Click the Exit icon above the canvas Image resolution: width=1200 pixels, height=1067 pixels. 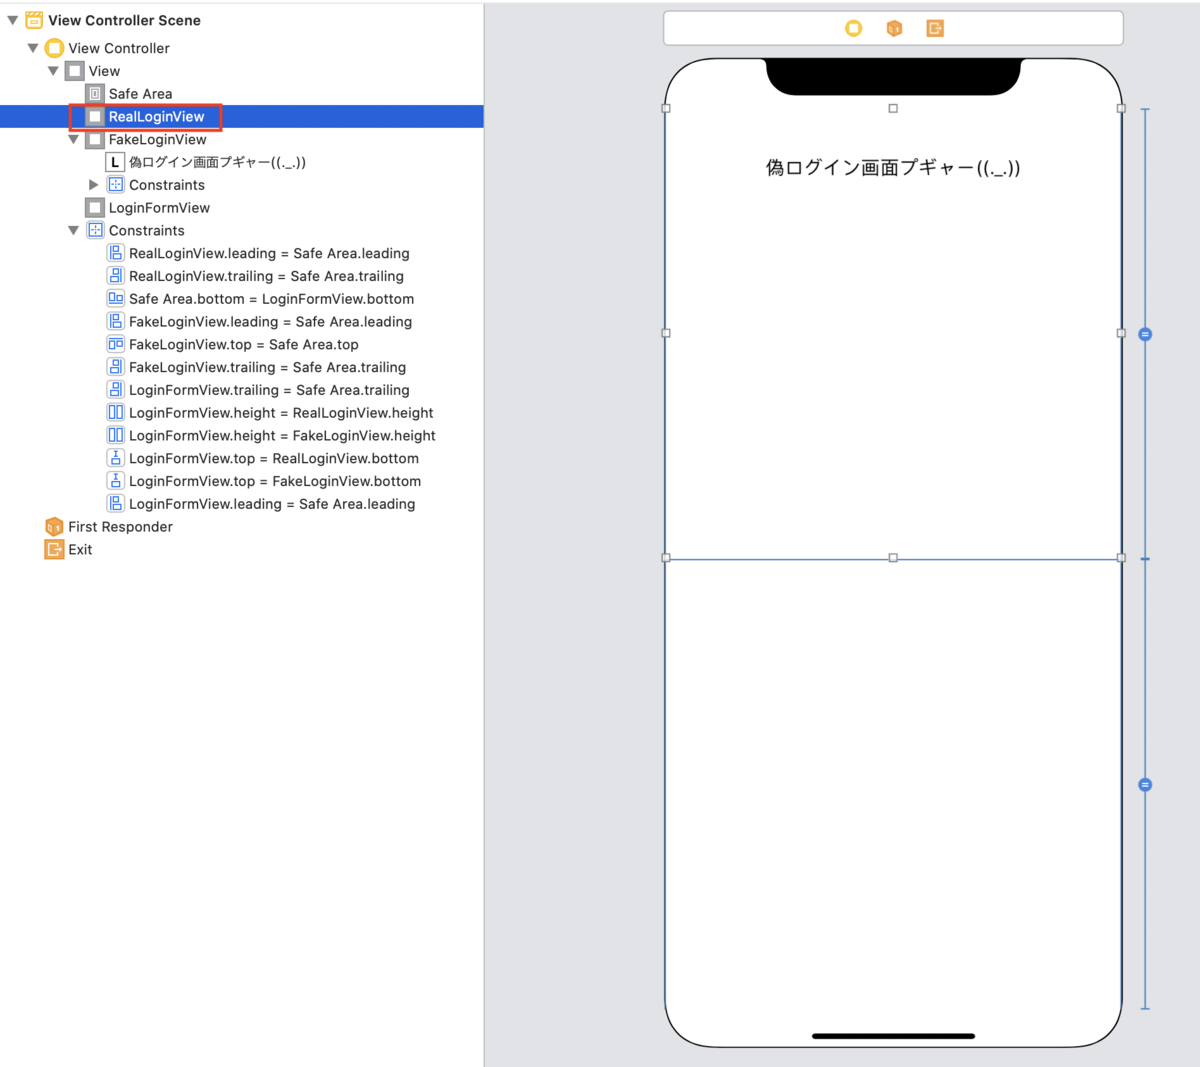coord(935,28)
